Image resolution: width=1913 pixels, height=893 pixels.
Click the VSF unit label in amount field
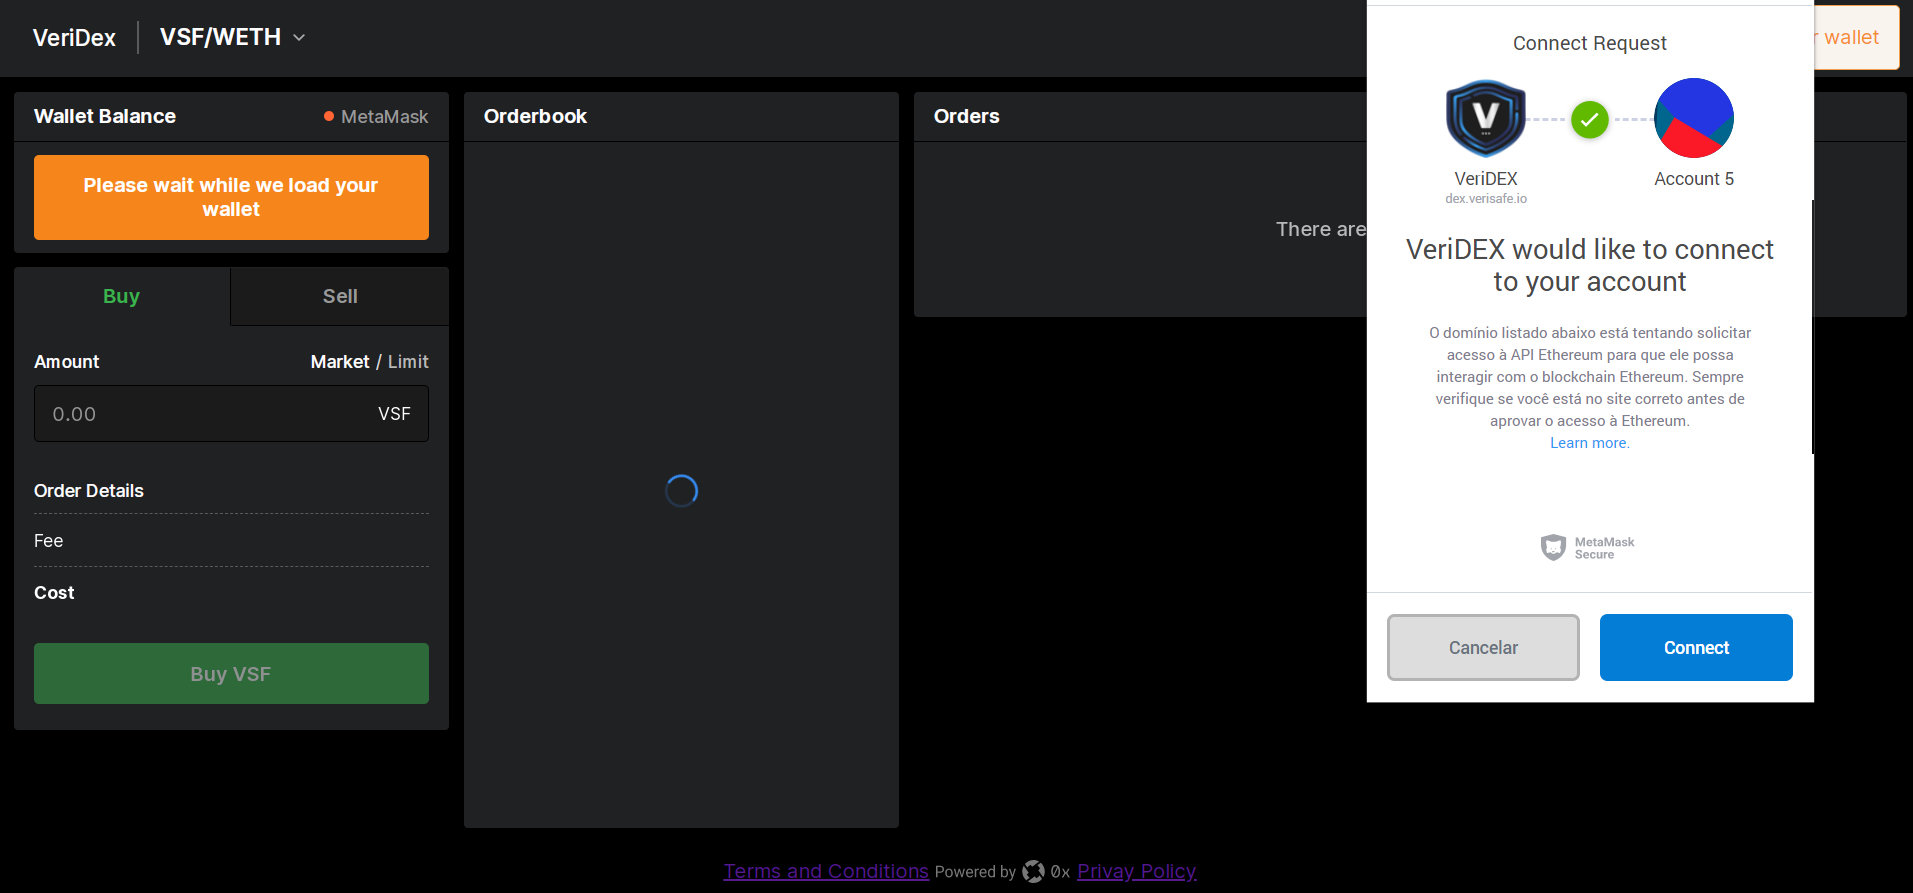(x=394, y=414)
